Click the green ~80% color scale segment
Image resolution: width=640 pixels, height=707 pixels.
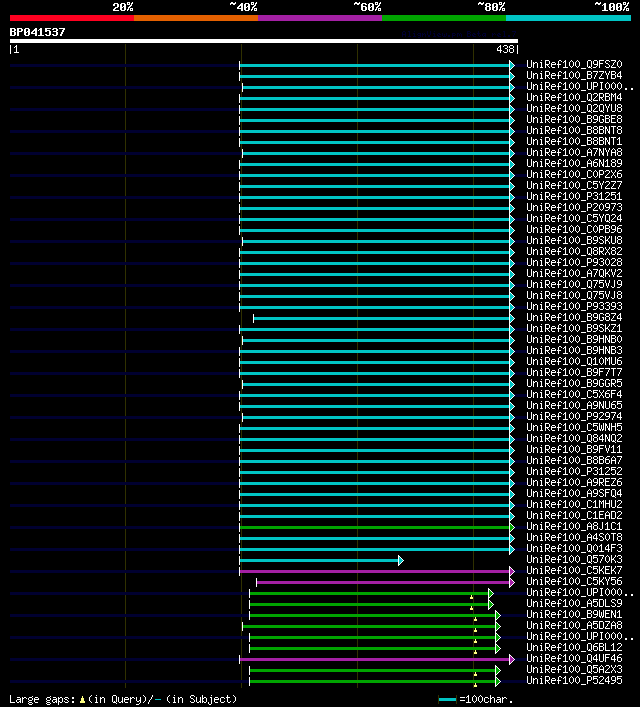pyautogui.click(x=444, y=18)
